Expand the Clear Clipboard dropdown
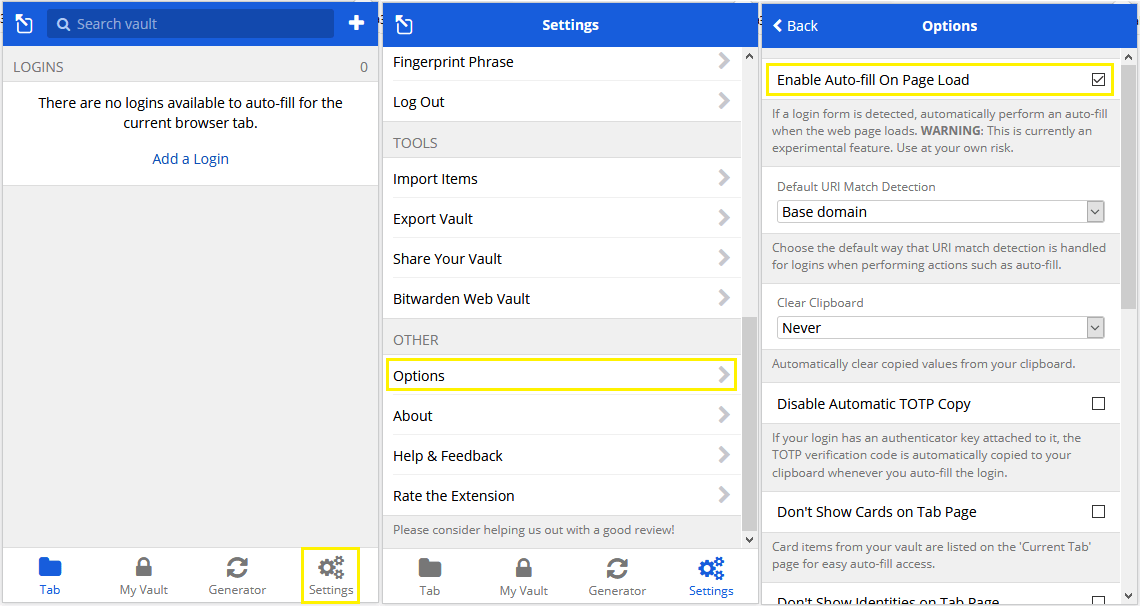Screen dimensions: 1140x606 (940, 328)
